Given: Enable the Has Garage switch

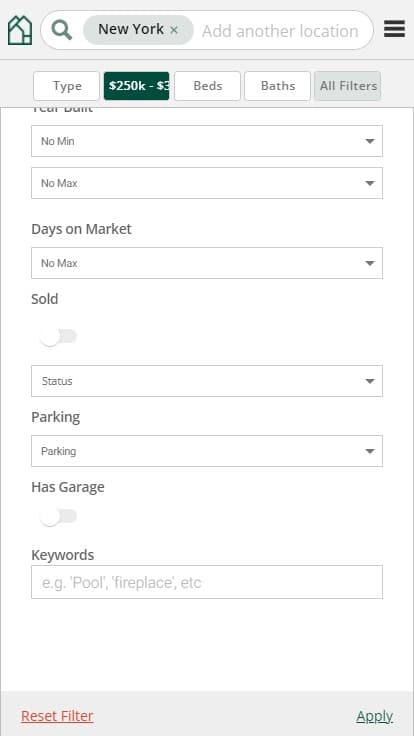Looking at the screenshot, I should [x=59, y=517].
